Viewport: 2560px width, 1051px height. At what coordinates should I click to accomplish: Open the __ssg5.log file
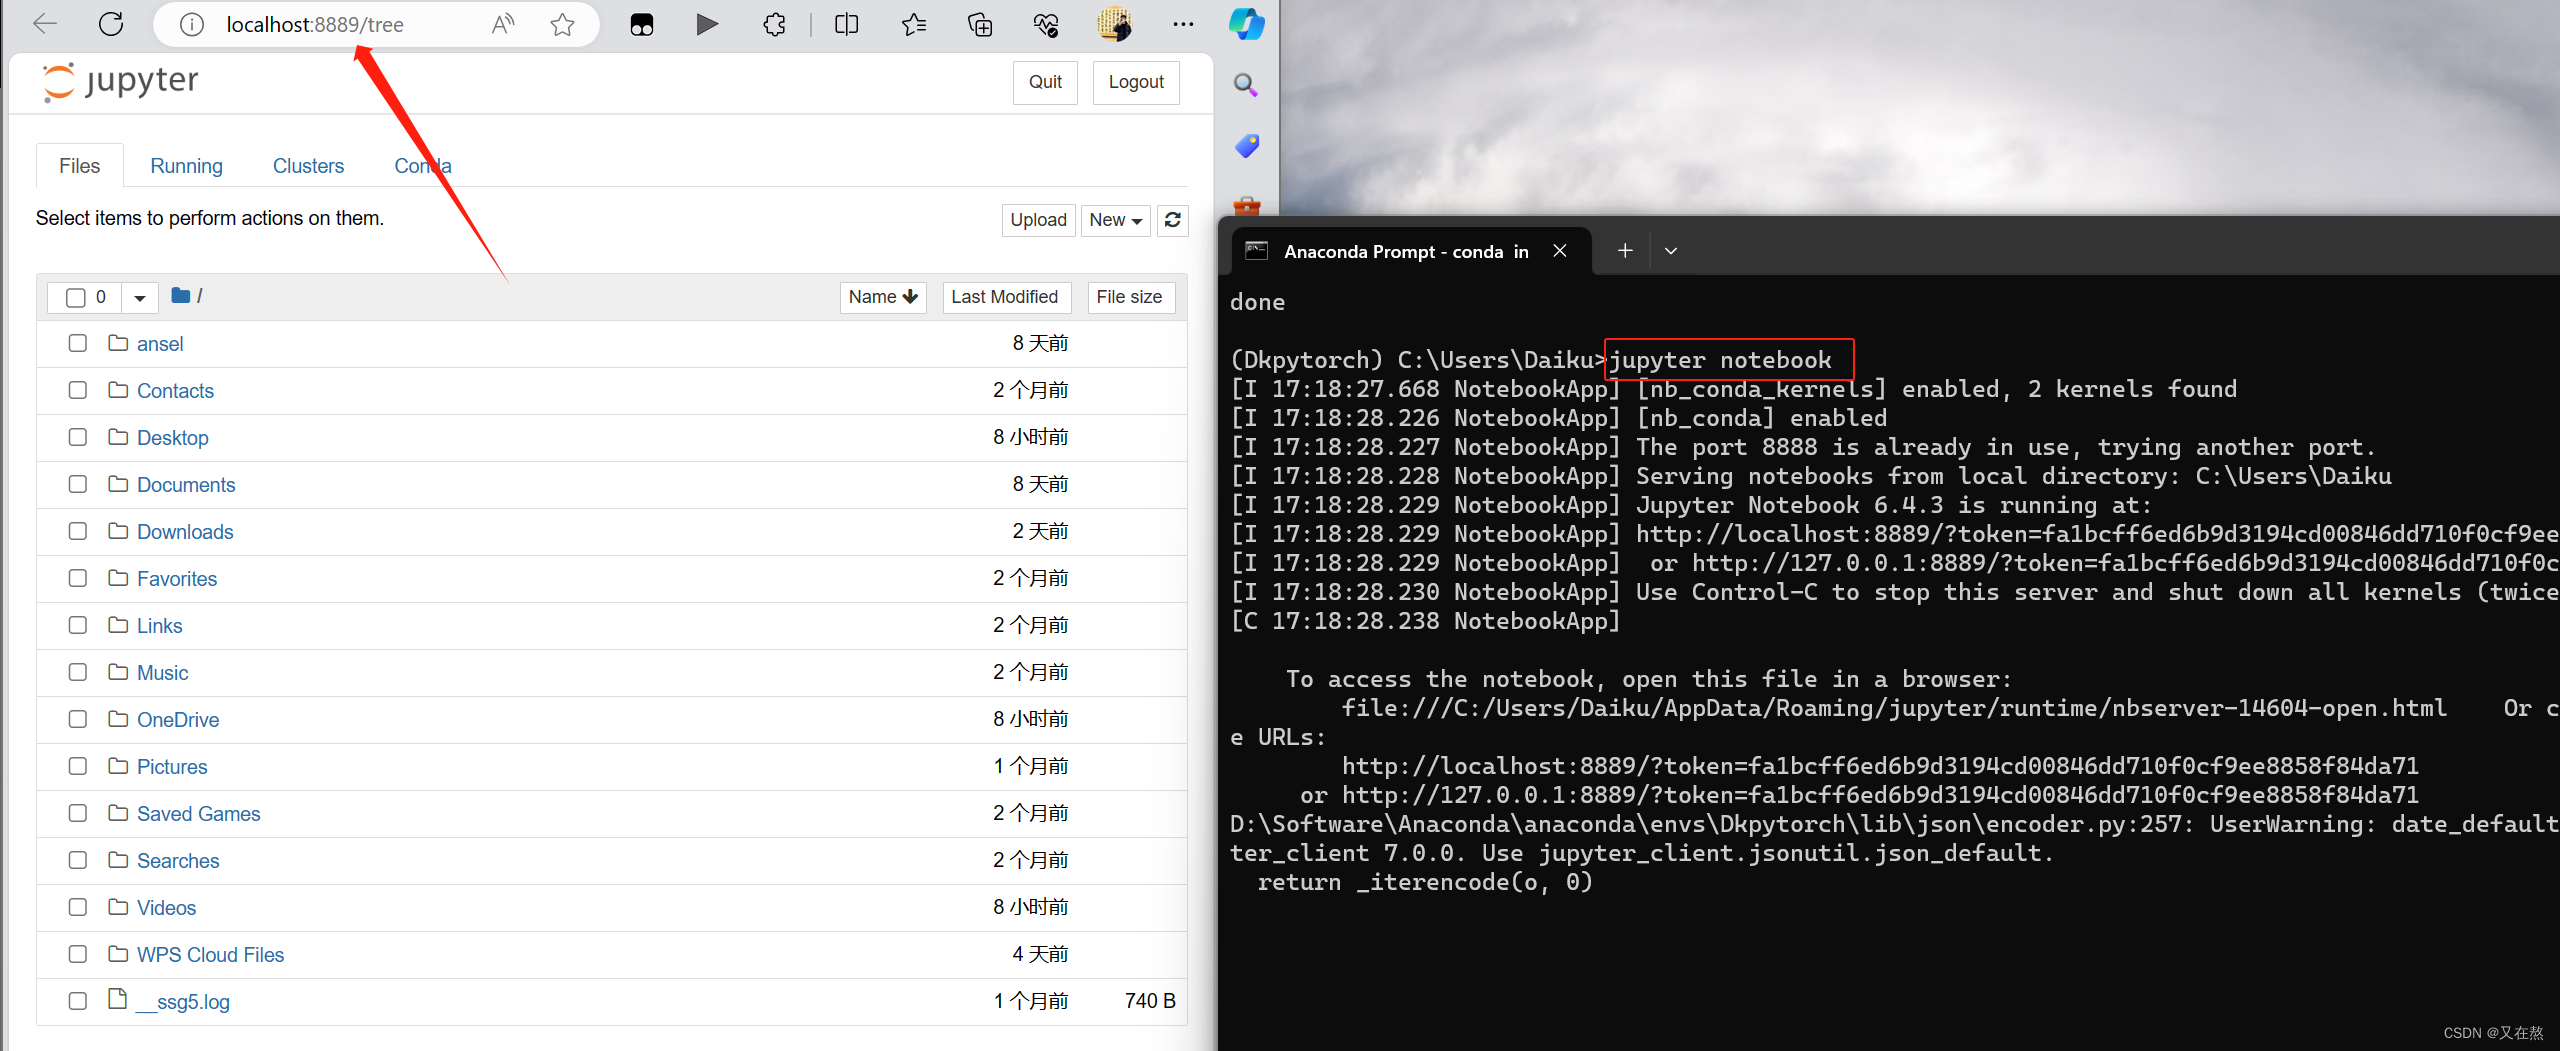(183, 1002)
